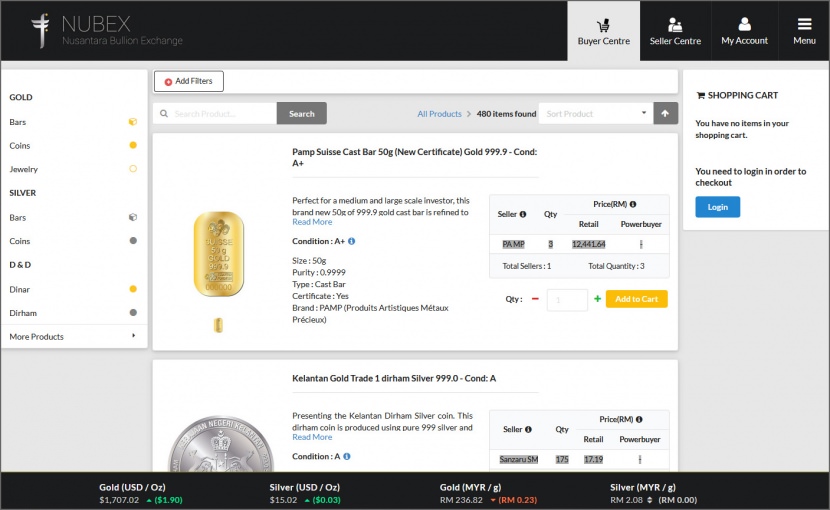Click the grey coin icon beside Silver Coins
Image resolution: width=830 pixels, height=510 pixels.
pos(133,240)
